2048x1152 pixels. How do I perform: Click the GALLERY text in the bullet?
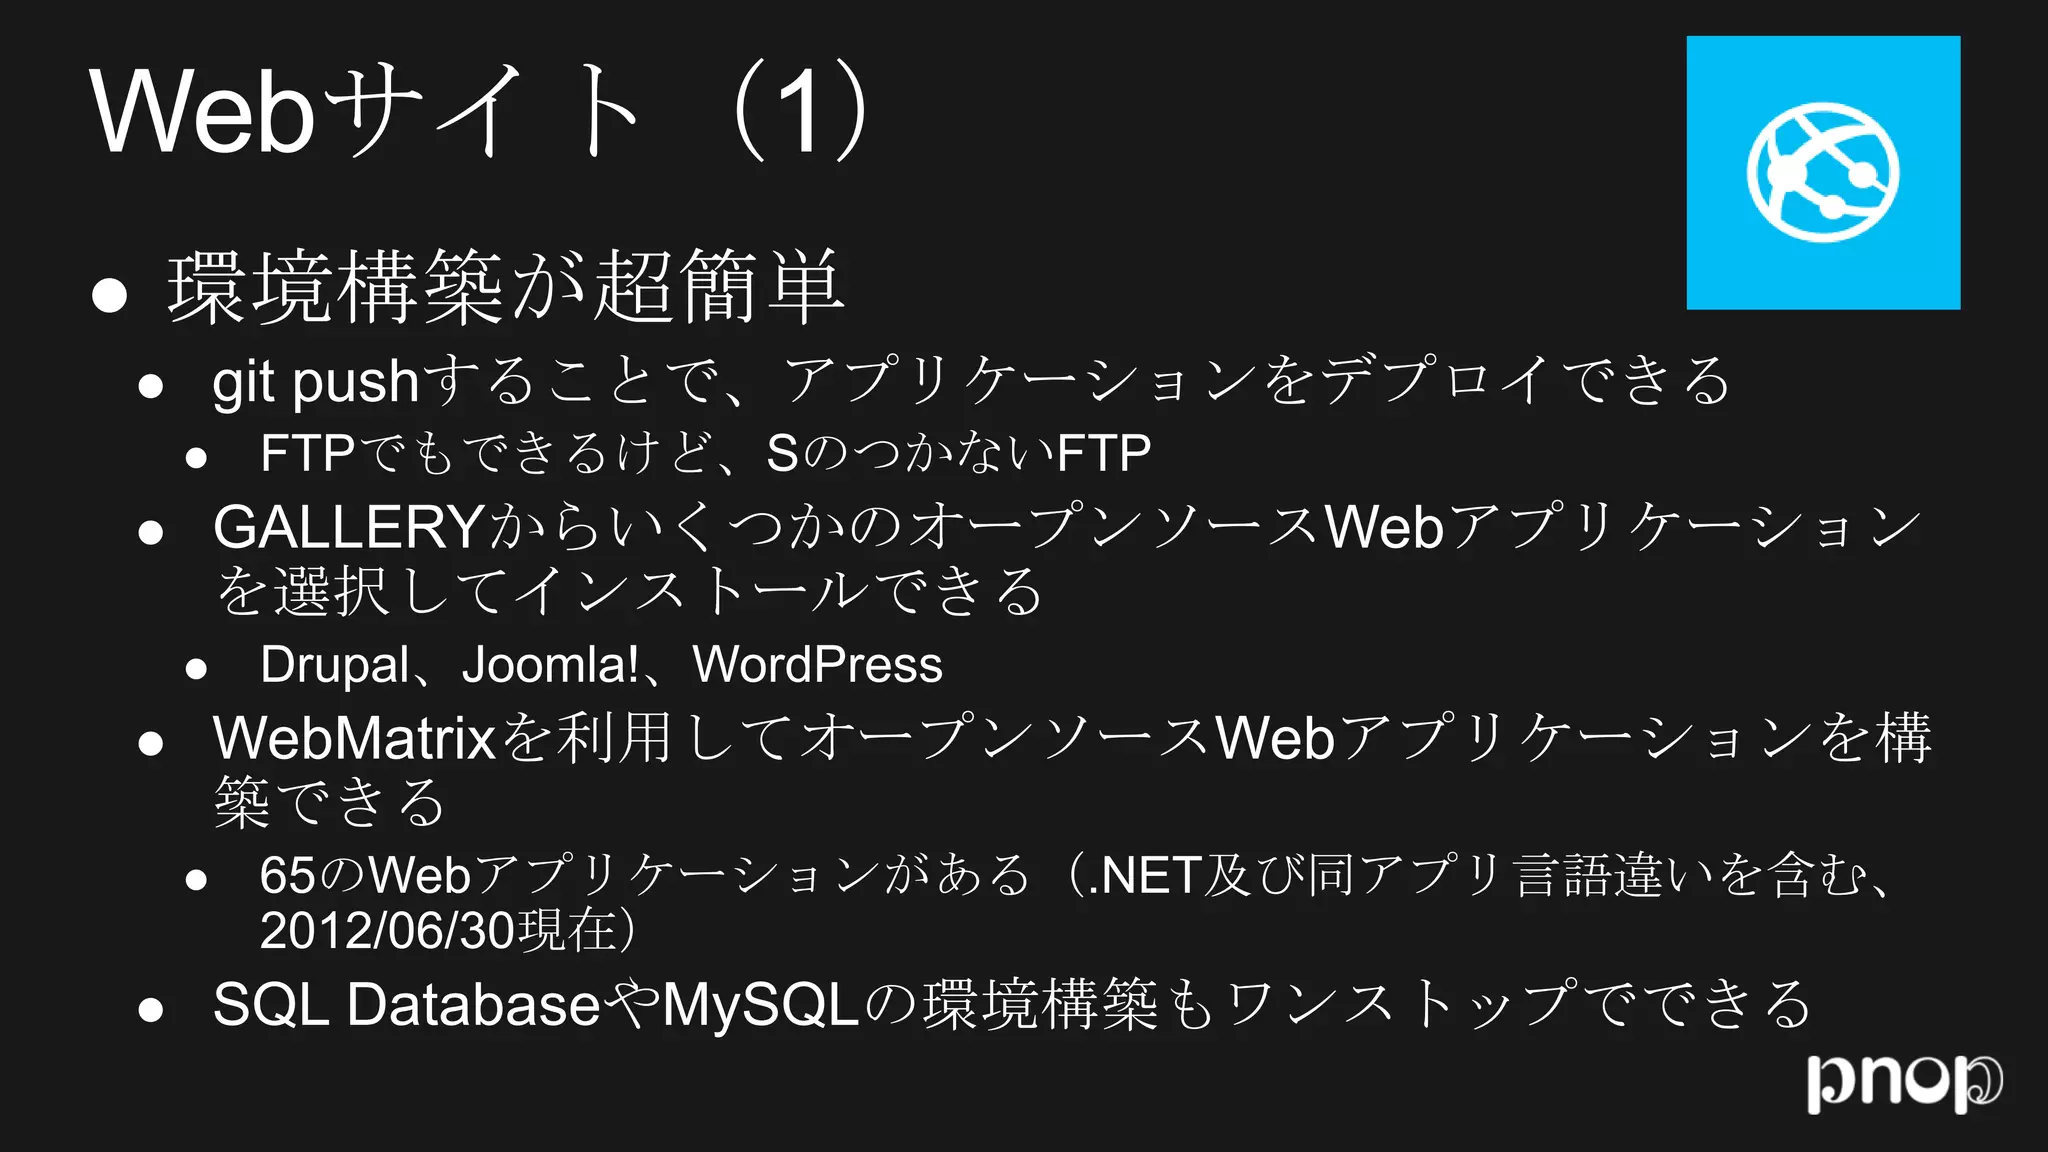349,526
